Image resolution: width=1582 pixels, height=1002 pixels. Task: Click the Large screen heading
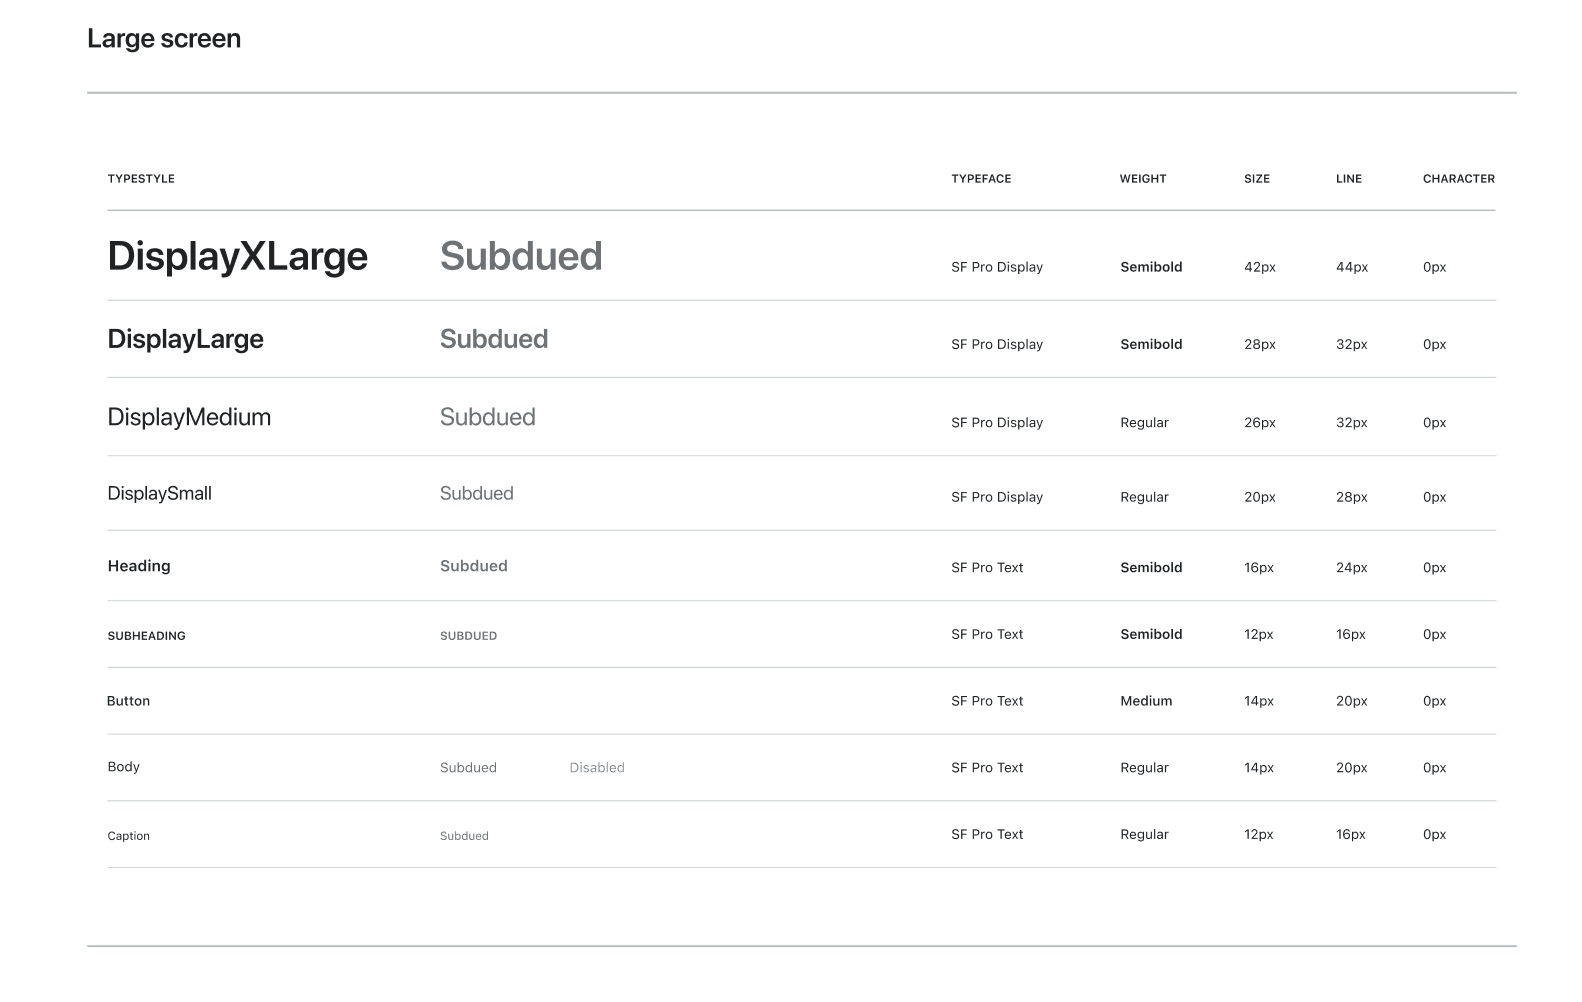164,39
